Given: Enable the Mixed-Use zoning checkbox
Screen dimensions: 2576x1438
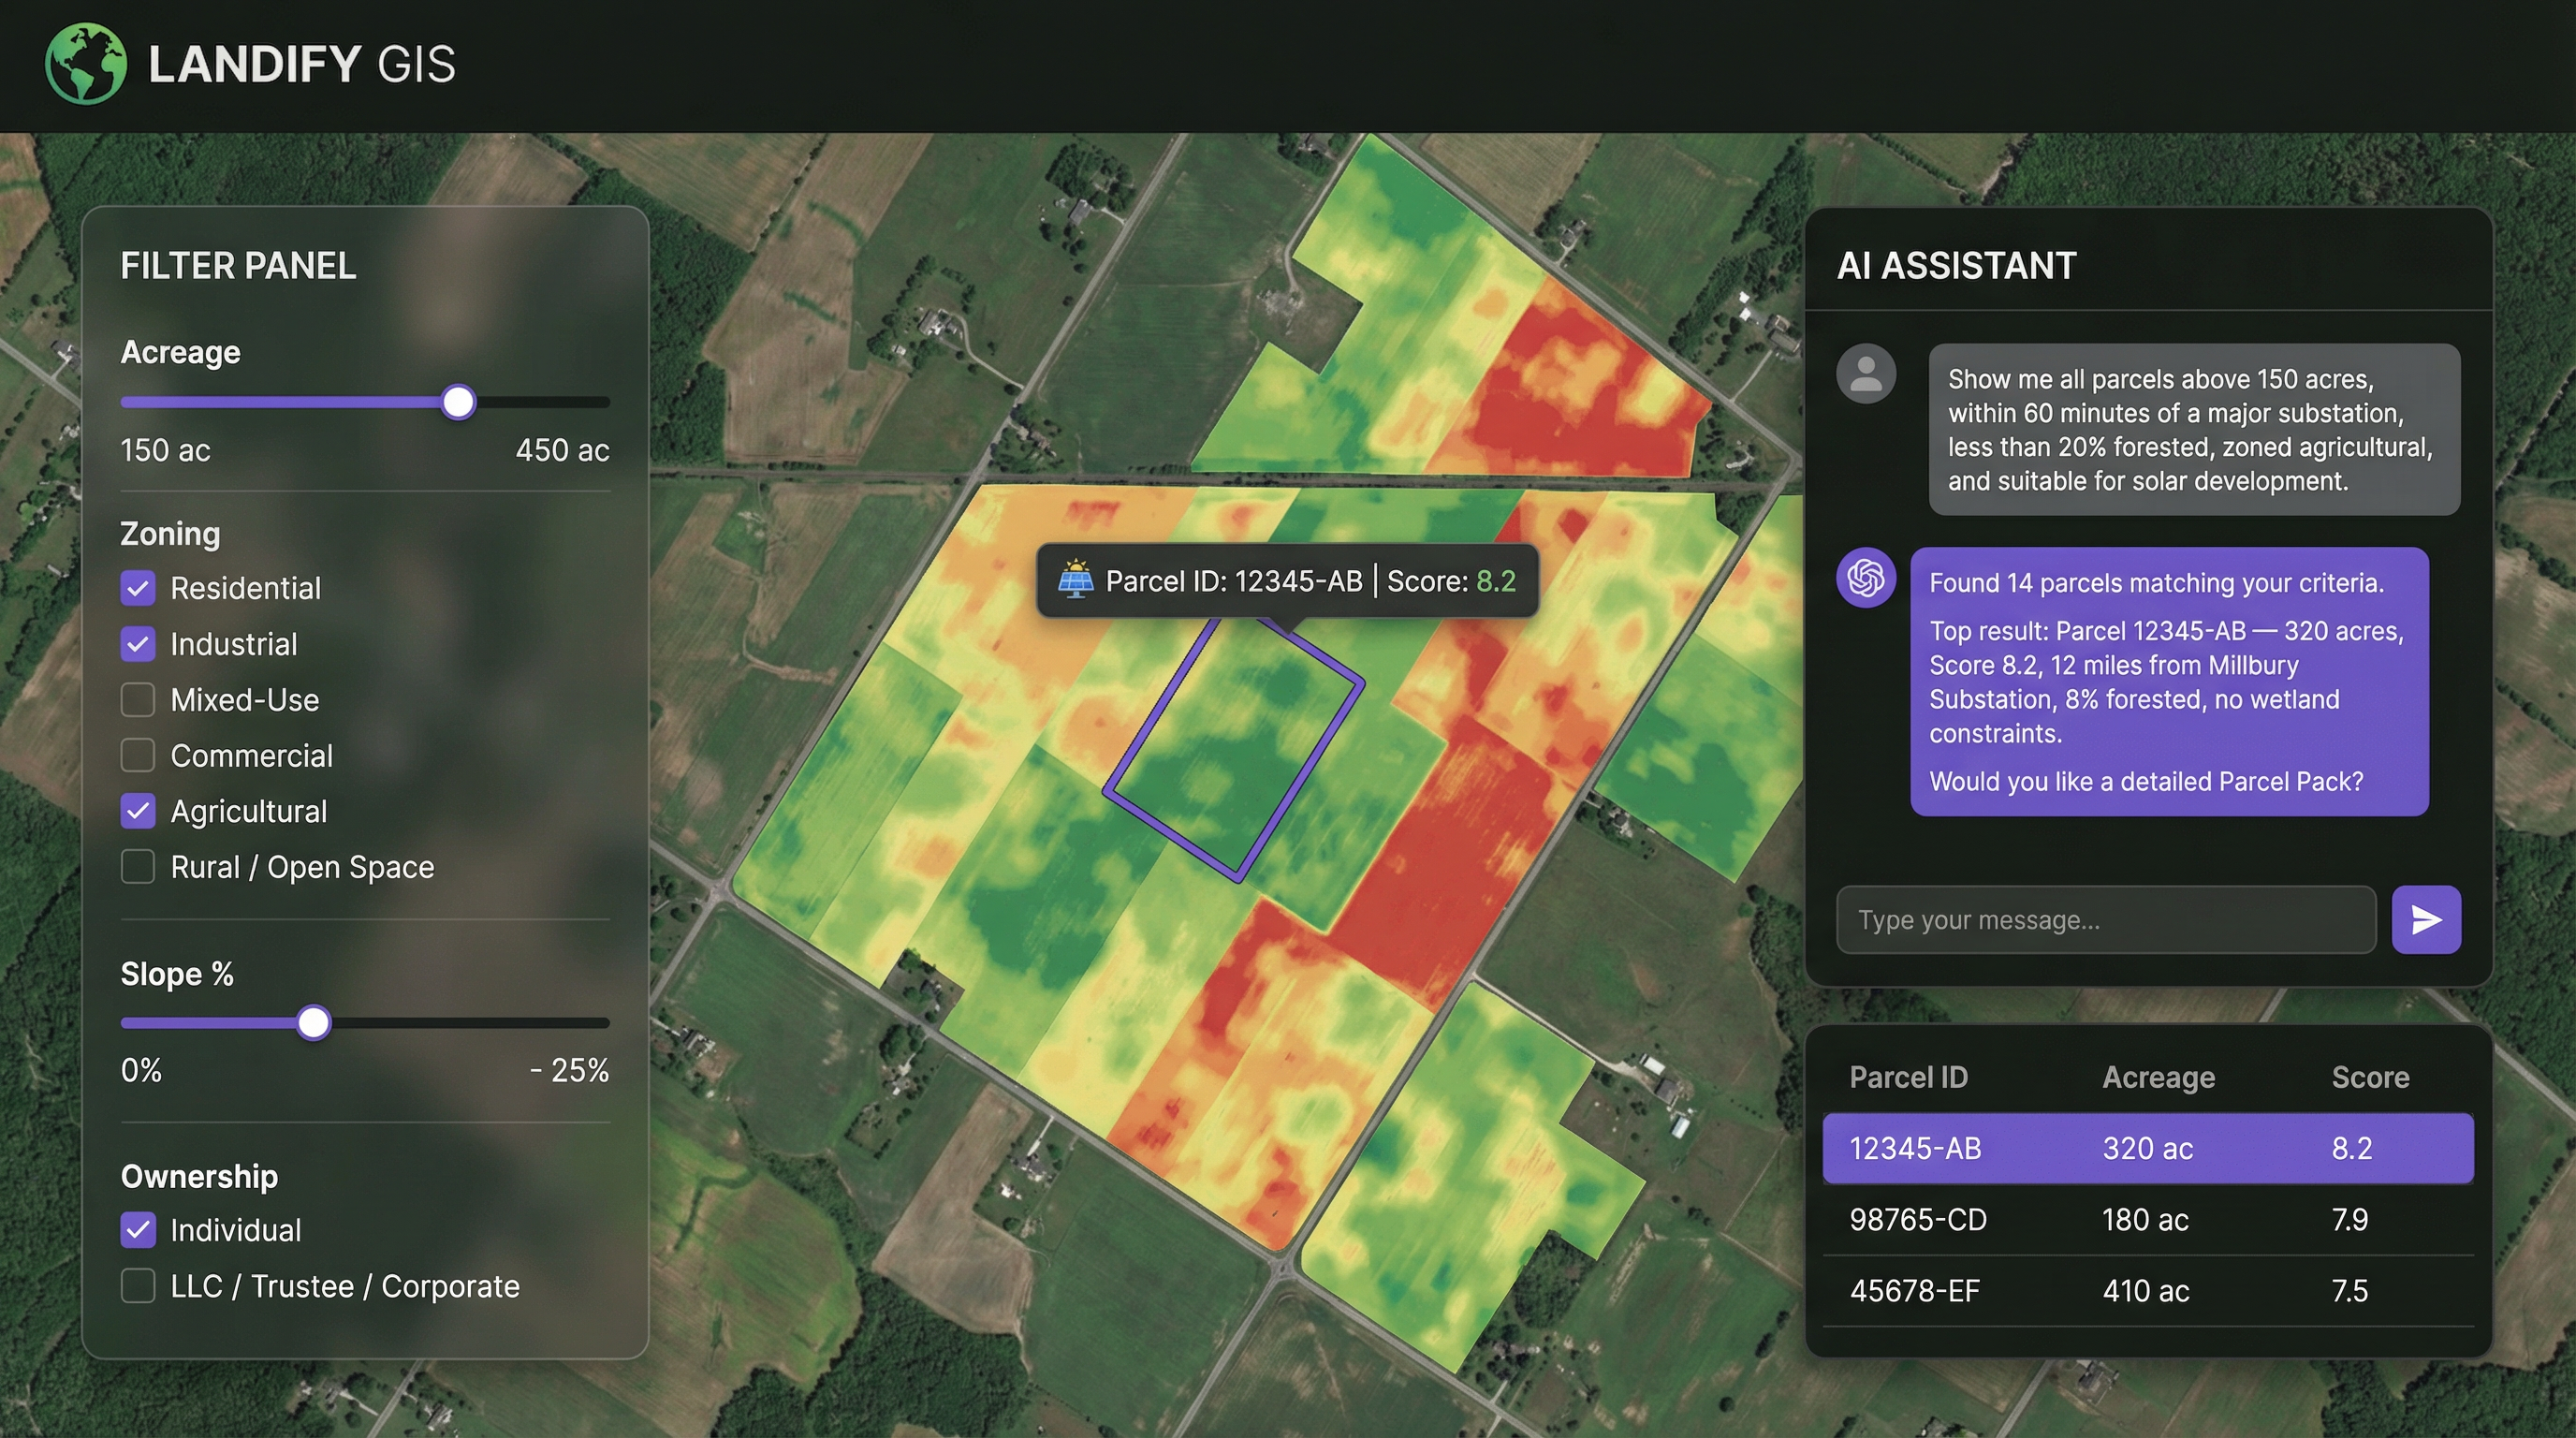Looking at the screenshot, I should [x=138, y=700].
